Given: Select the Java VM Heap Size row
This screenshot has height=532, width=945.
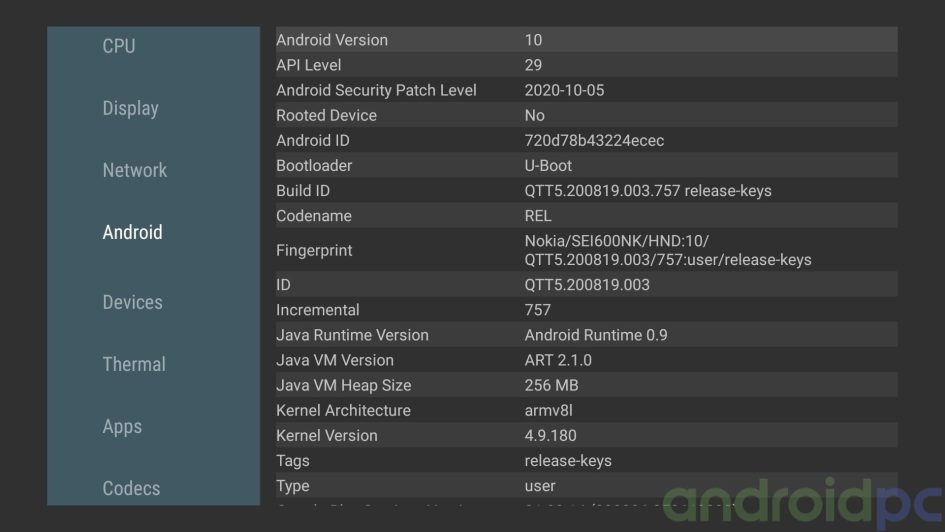Looking at the screenshot, I should [x=586, y=385].
